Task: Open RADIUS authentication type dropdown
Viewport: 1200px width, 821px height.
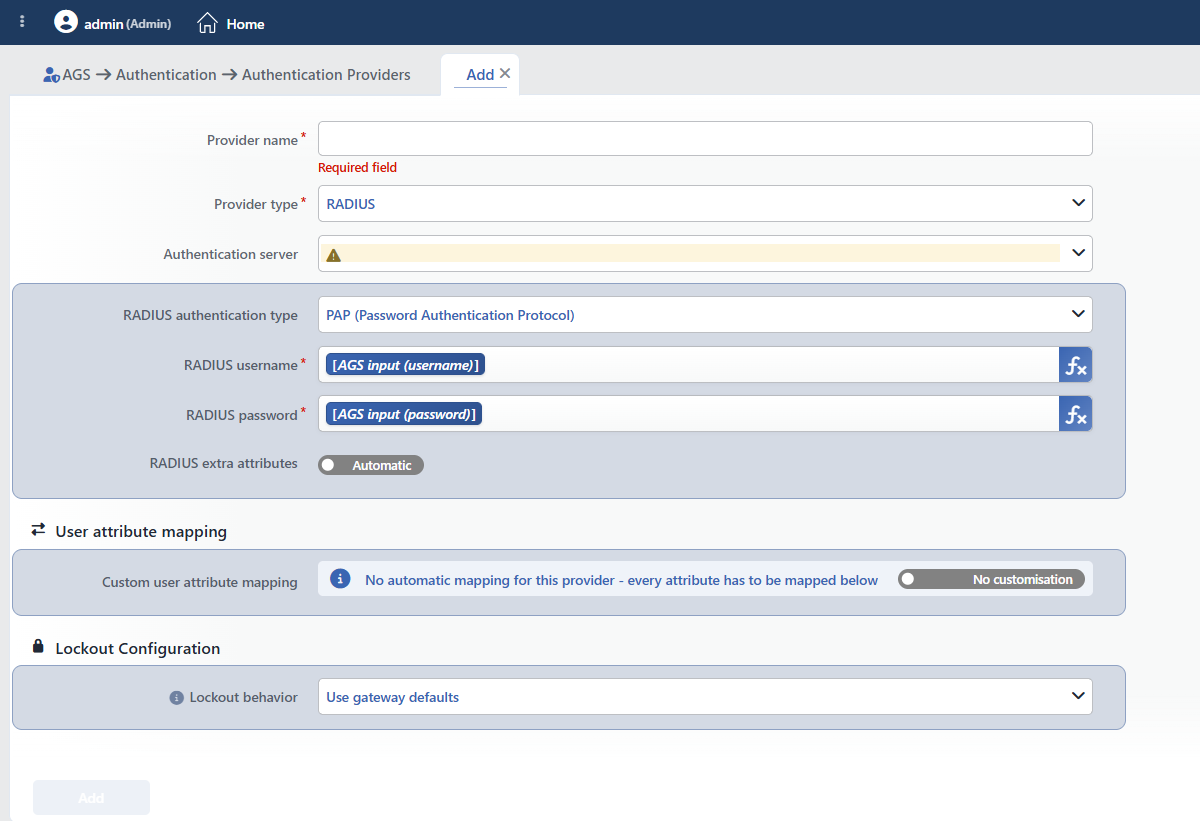Action: tap(705, 315)
